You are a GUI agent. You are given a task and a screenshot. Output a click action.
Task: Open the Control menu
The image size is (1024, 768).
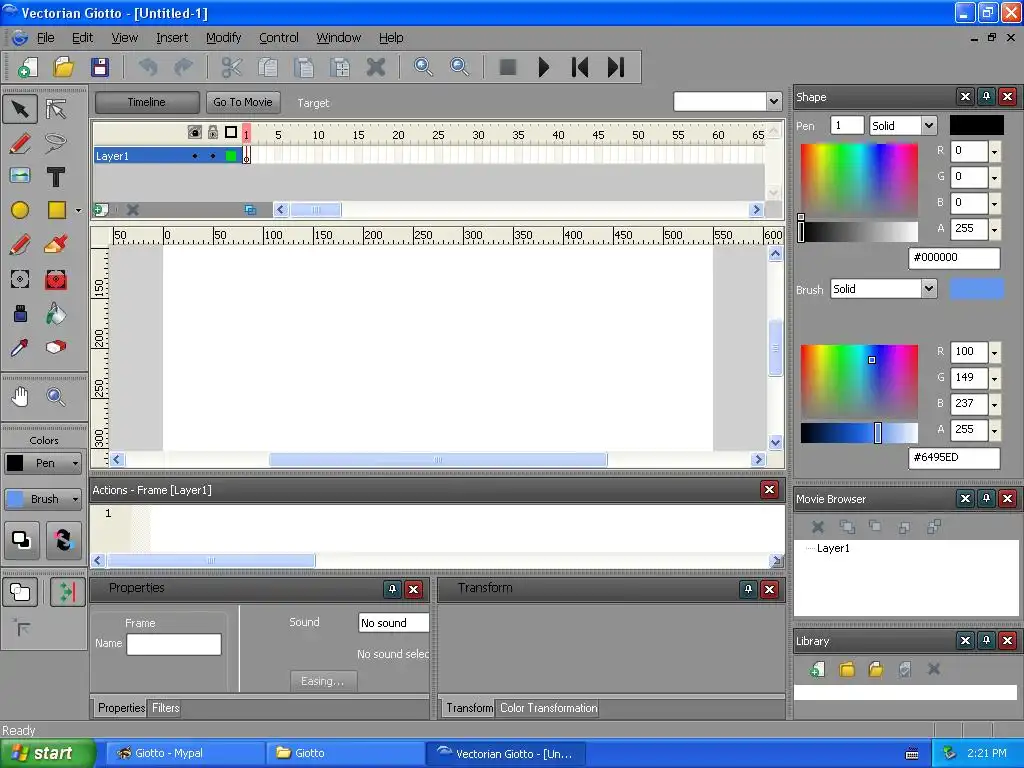[x=279, y=38]
